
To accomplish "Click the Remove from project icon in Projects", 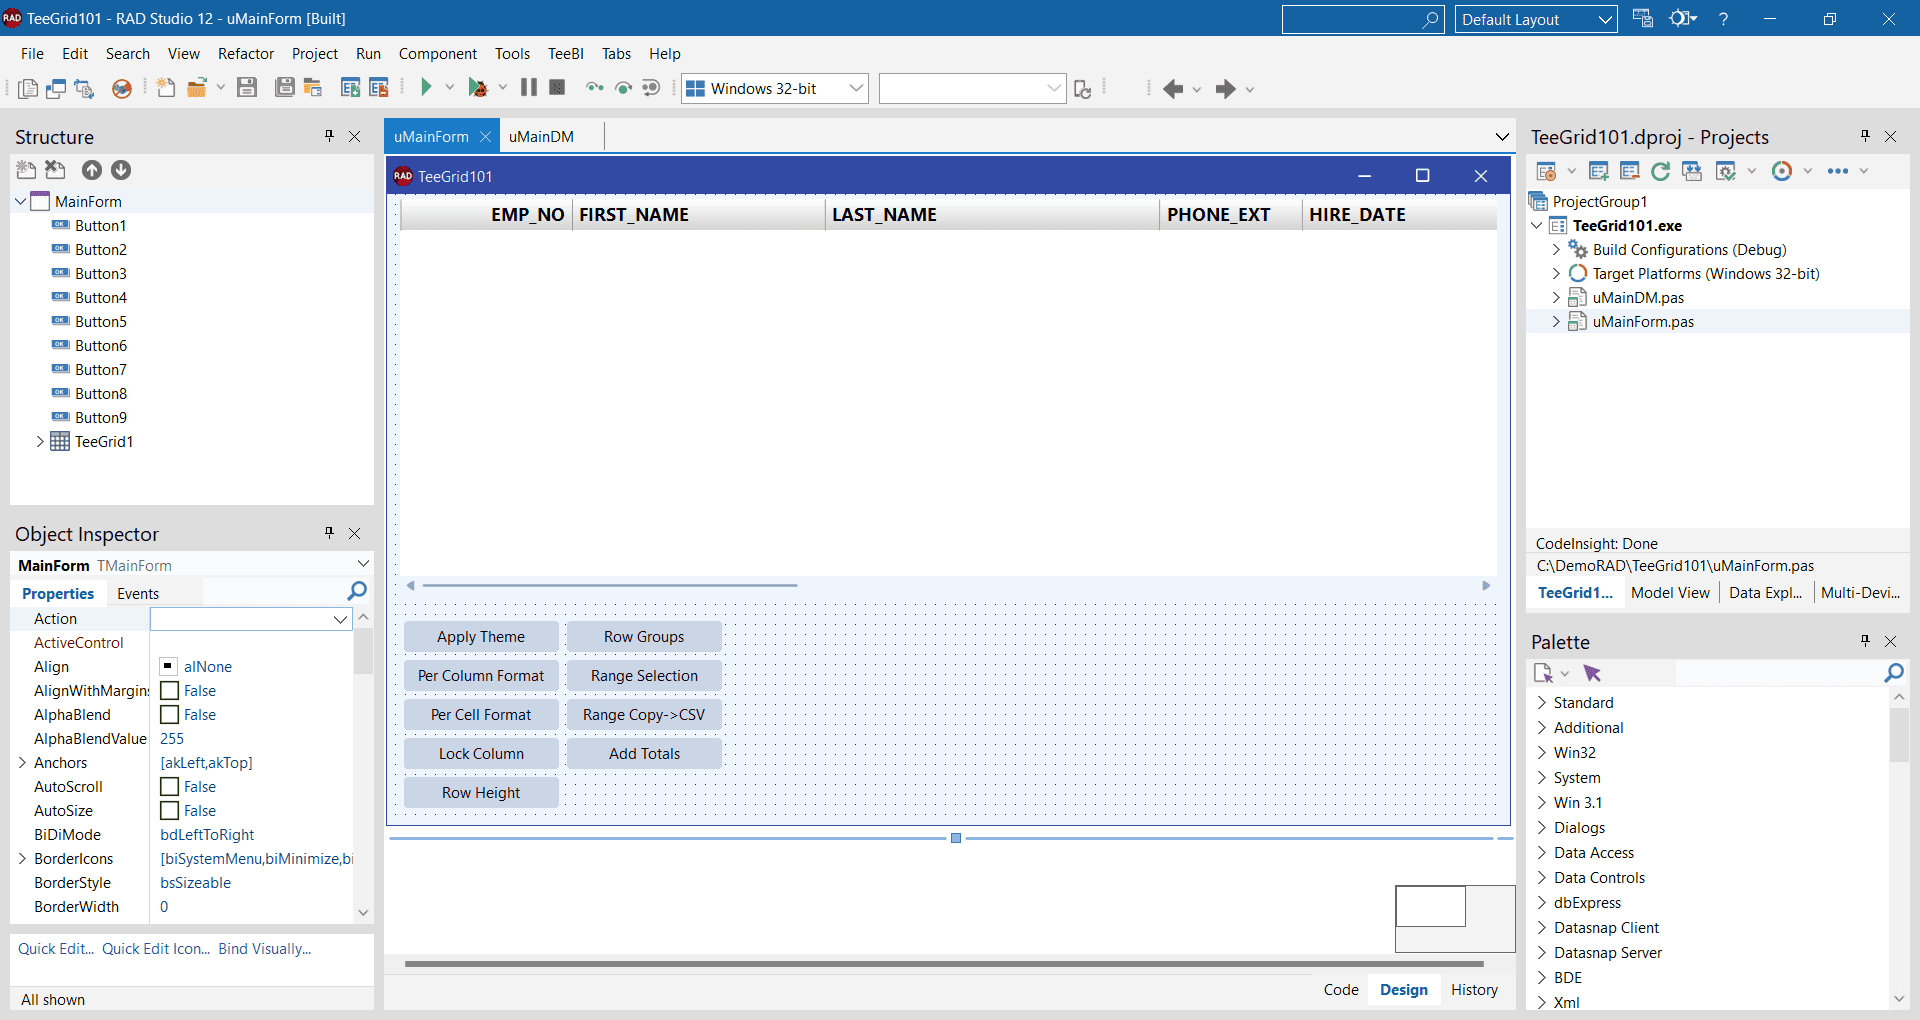I will tap(1630, 171).
